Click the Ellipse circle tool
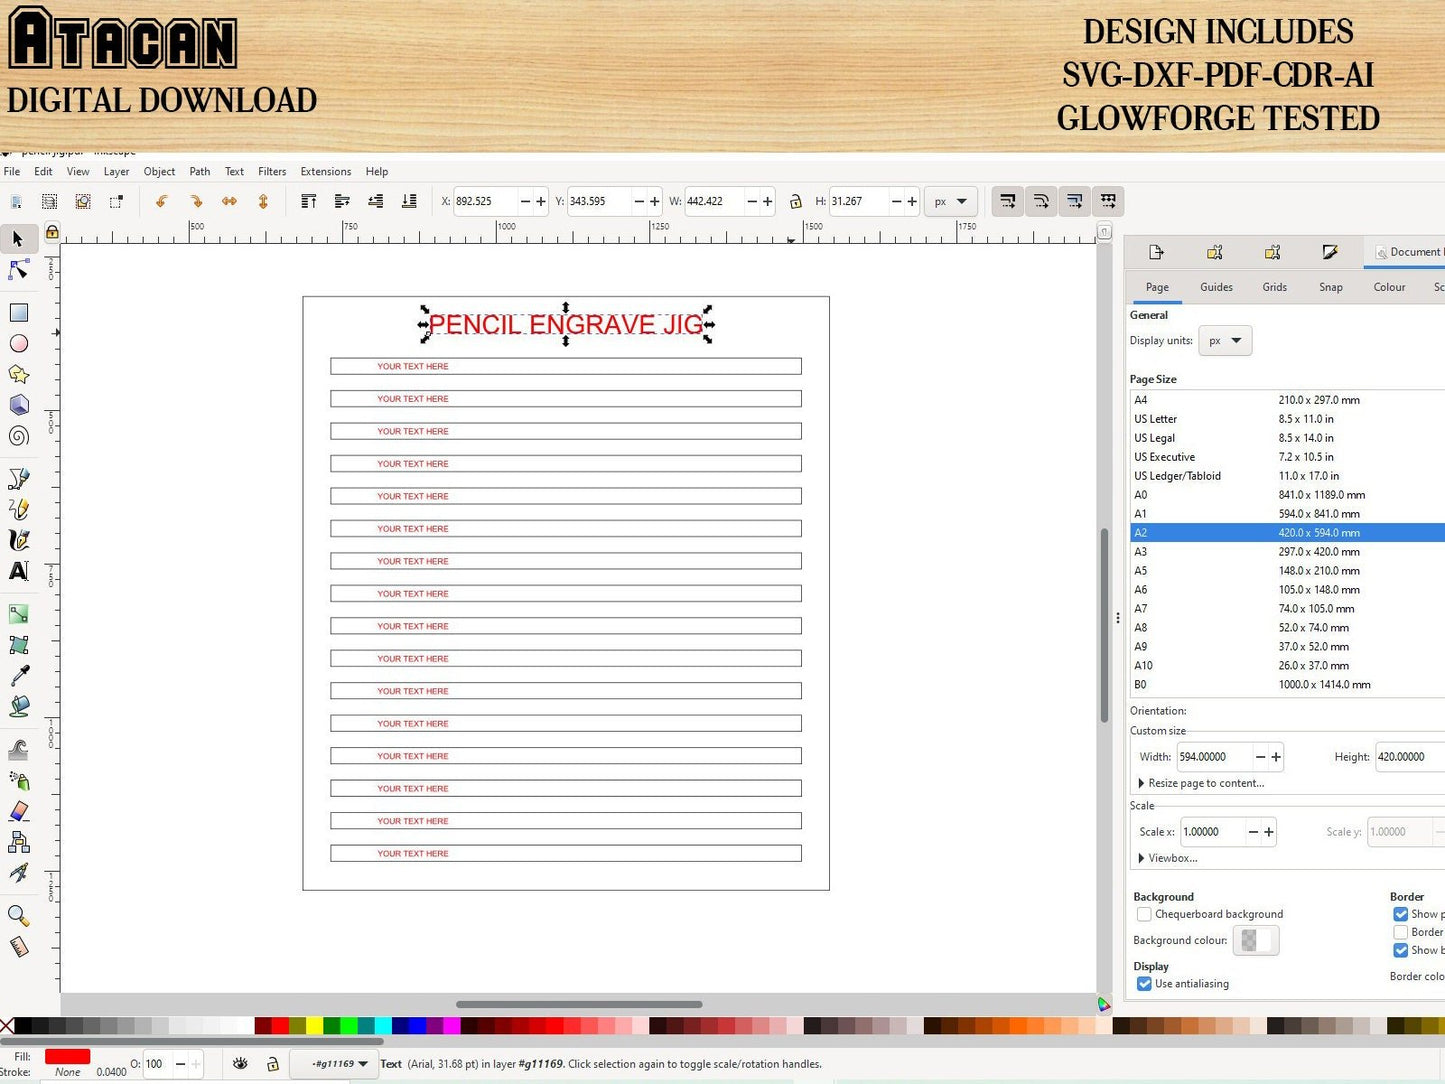The image size is (1445, 1084). pos(18,344)
